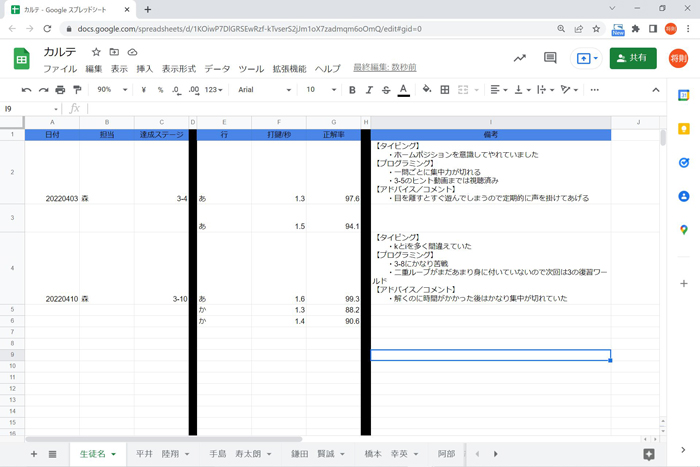Toggle strikethrough formatting
The image size is (700, 467).
coord(386,90)
